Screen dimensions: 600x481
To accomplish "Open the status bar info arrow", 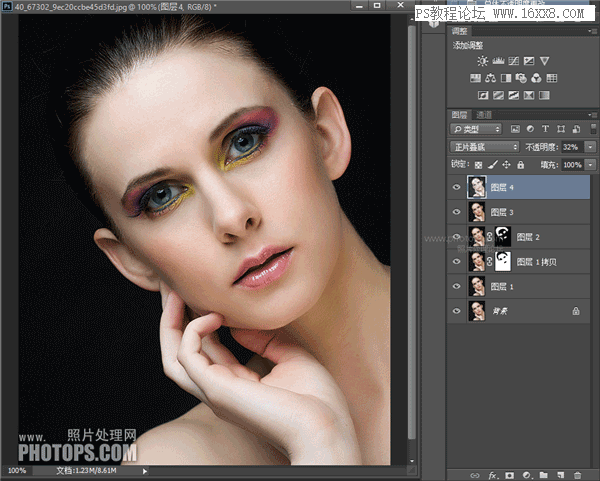I will (x=145, y=471).
